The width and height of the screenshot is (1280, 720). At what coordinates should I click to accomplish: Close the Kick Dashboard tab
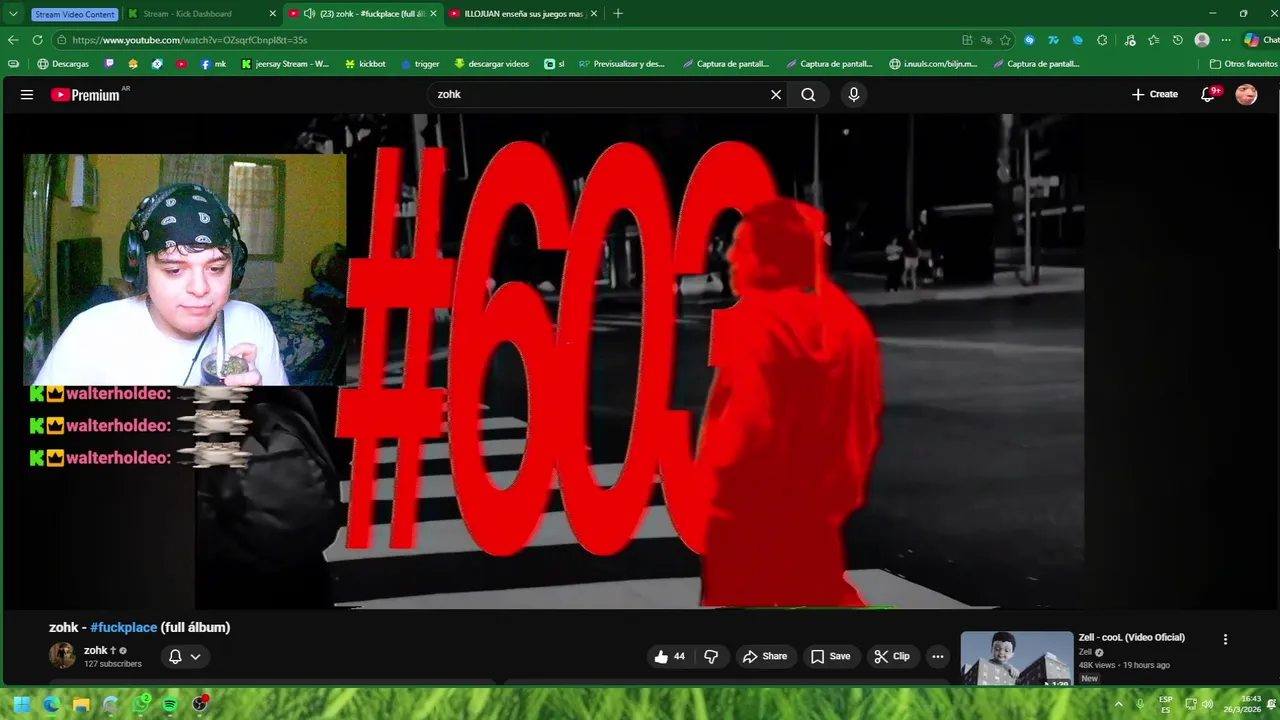273,14
